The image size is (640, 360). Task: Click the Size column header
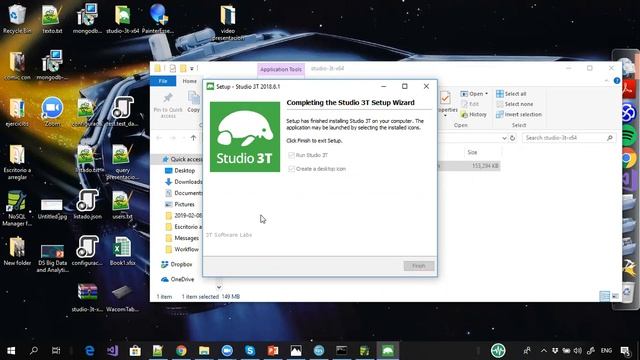(x=472, y=152)
